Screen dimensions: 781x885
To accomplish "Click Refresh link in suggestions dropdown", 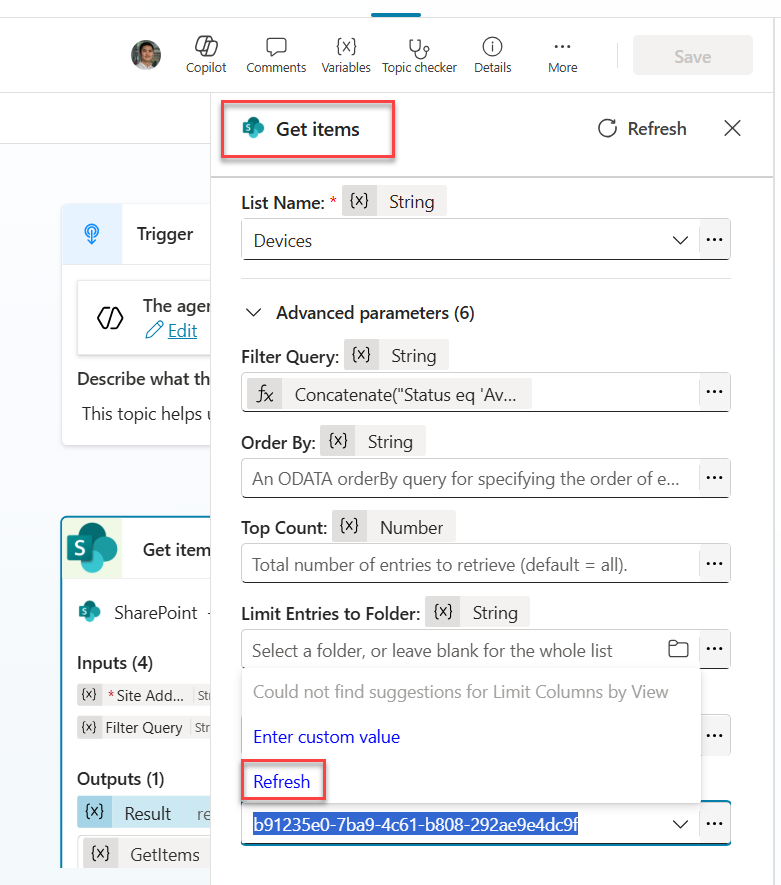I will tap(282, 782).
